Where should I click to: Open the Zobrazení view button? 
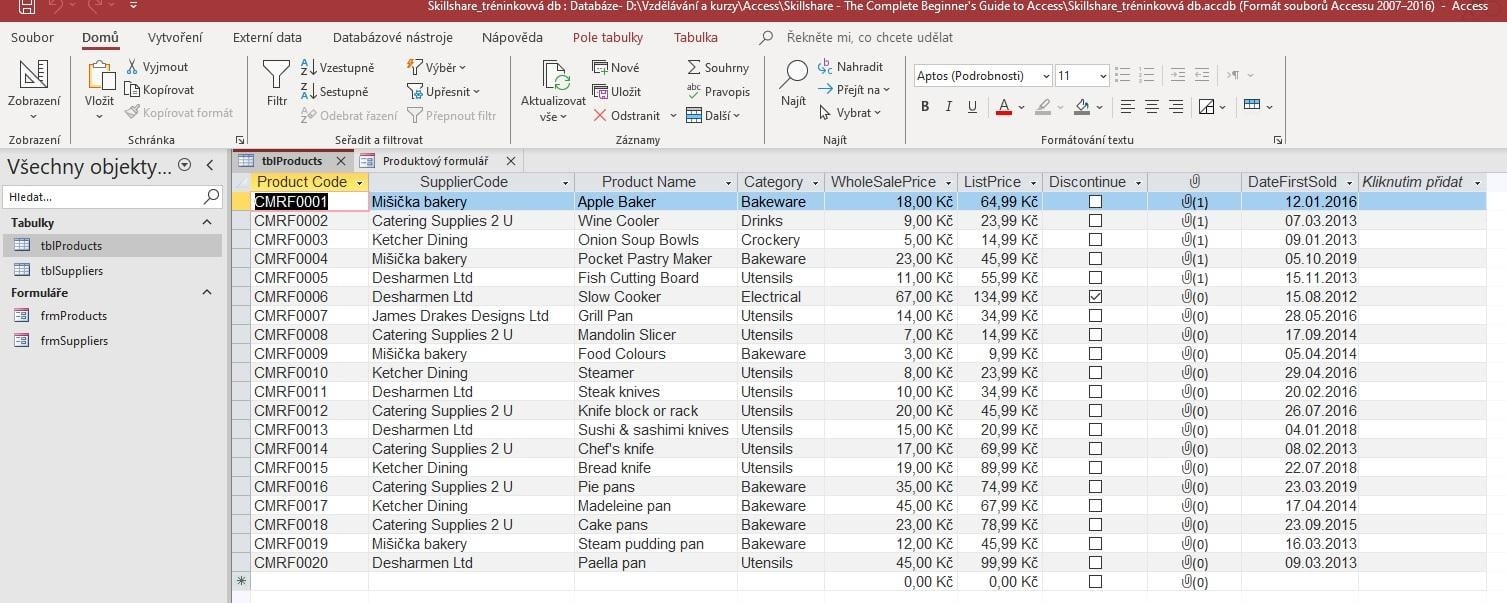tap(33, 90)
